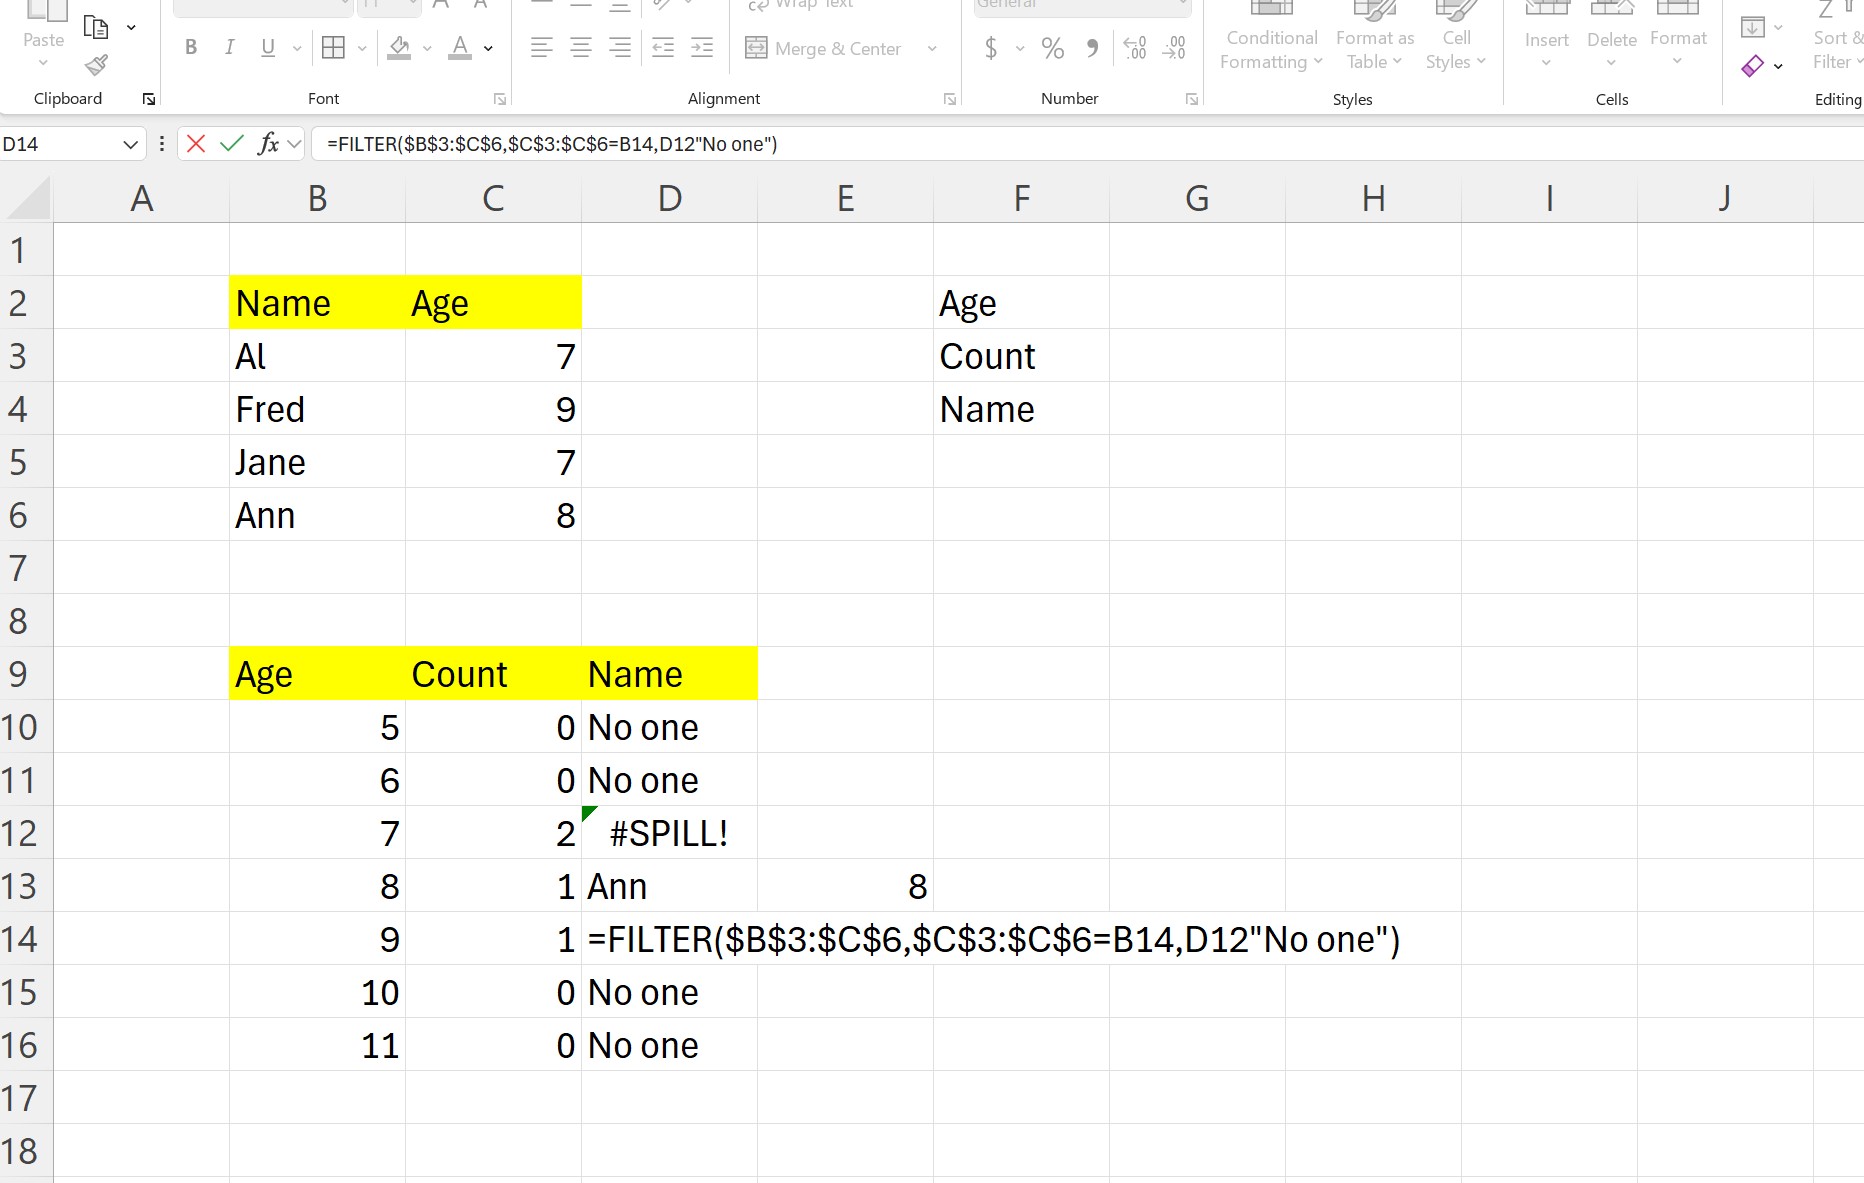Open the Font Color dropdown arrow

[488, 48]
